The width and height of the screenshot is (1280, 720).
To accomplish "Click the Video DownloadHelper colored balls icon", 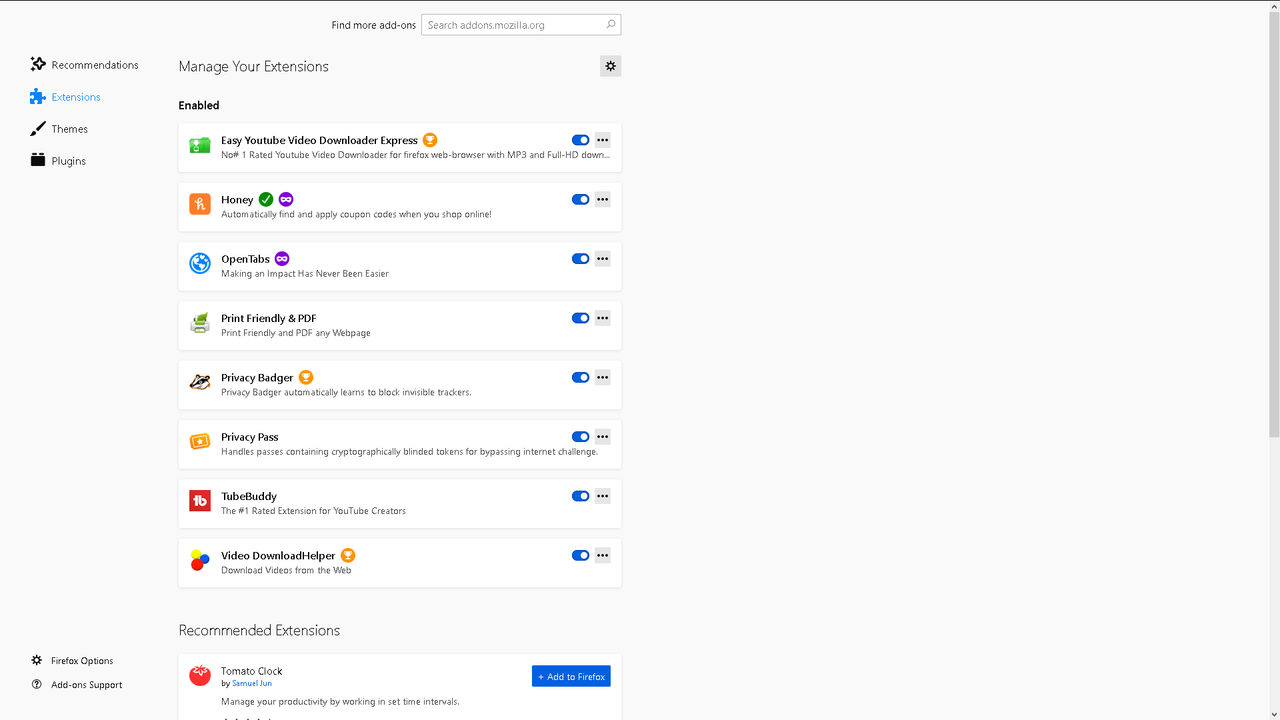I will coord(200,561).
